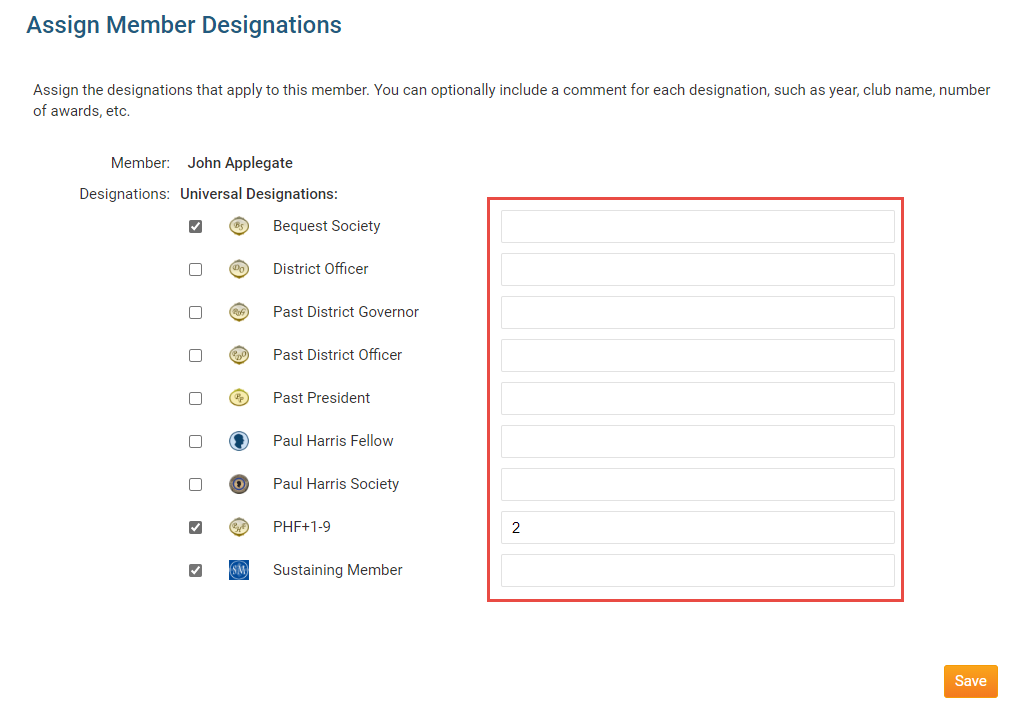Image resolution: width=1019 pixels, height=710 pixels.
Task: Focus the PHF+1-9 comment field containing 2
Action: pyautogui.click(x=697, y=527)
